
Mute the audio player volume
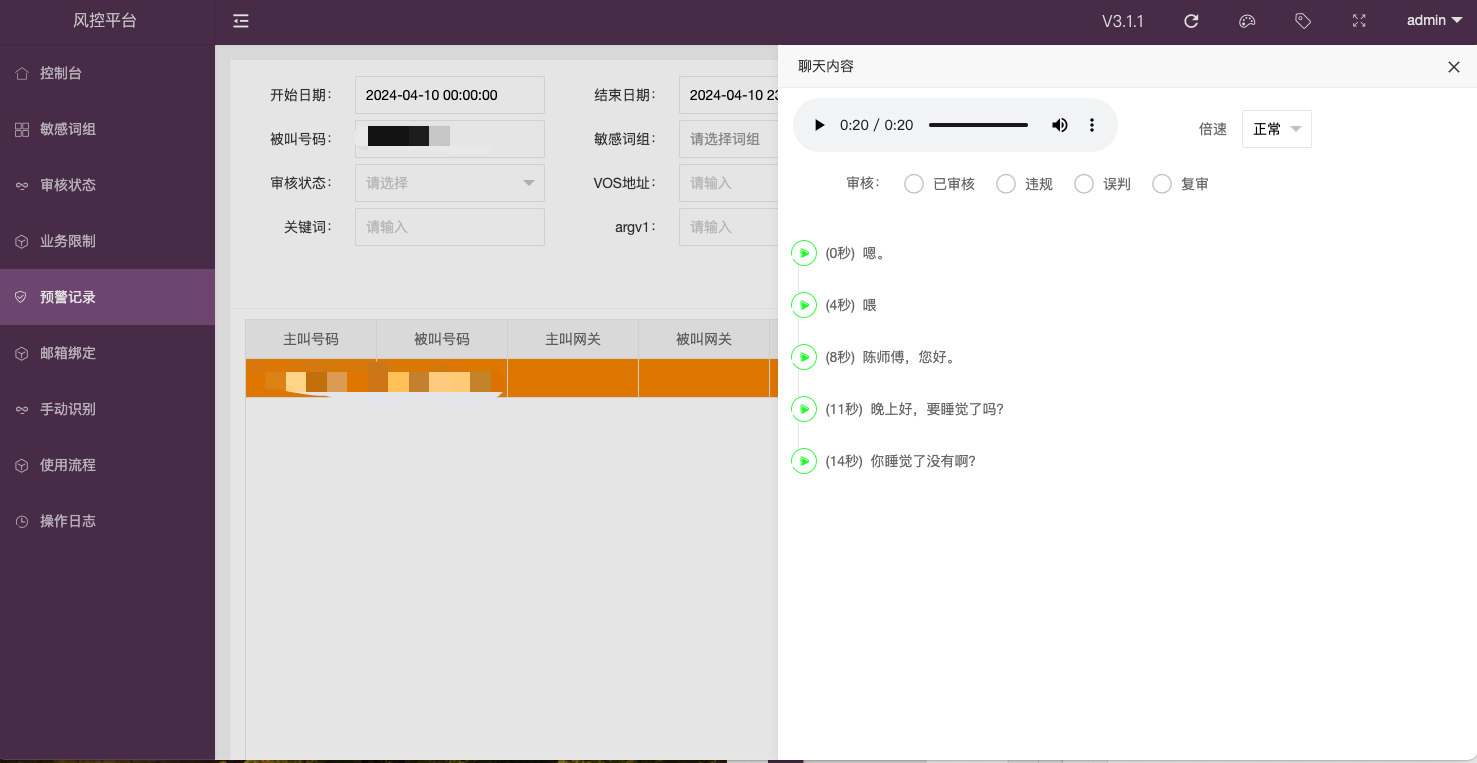pos(1060,125)
